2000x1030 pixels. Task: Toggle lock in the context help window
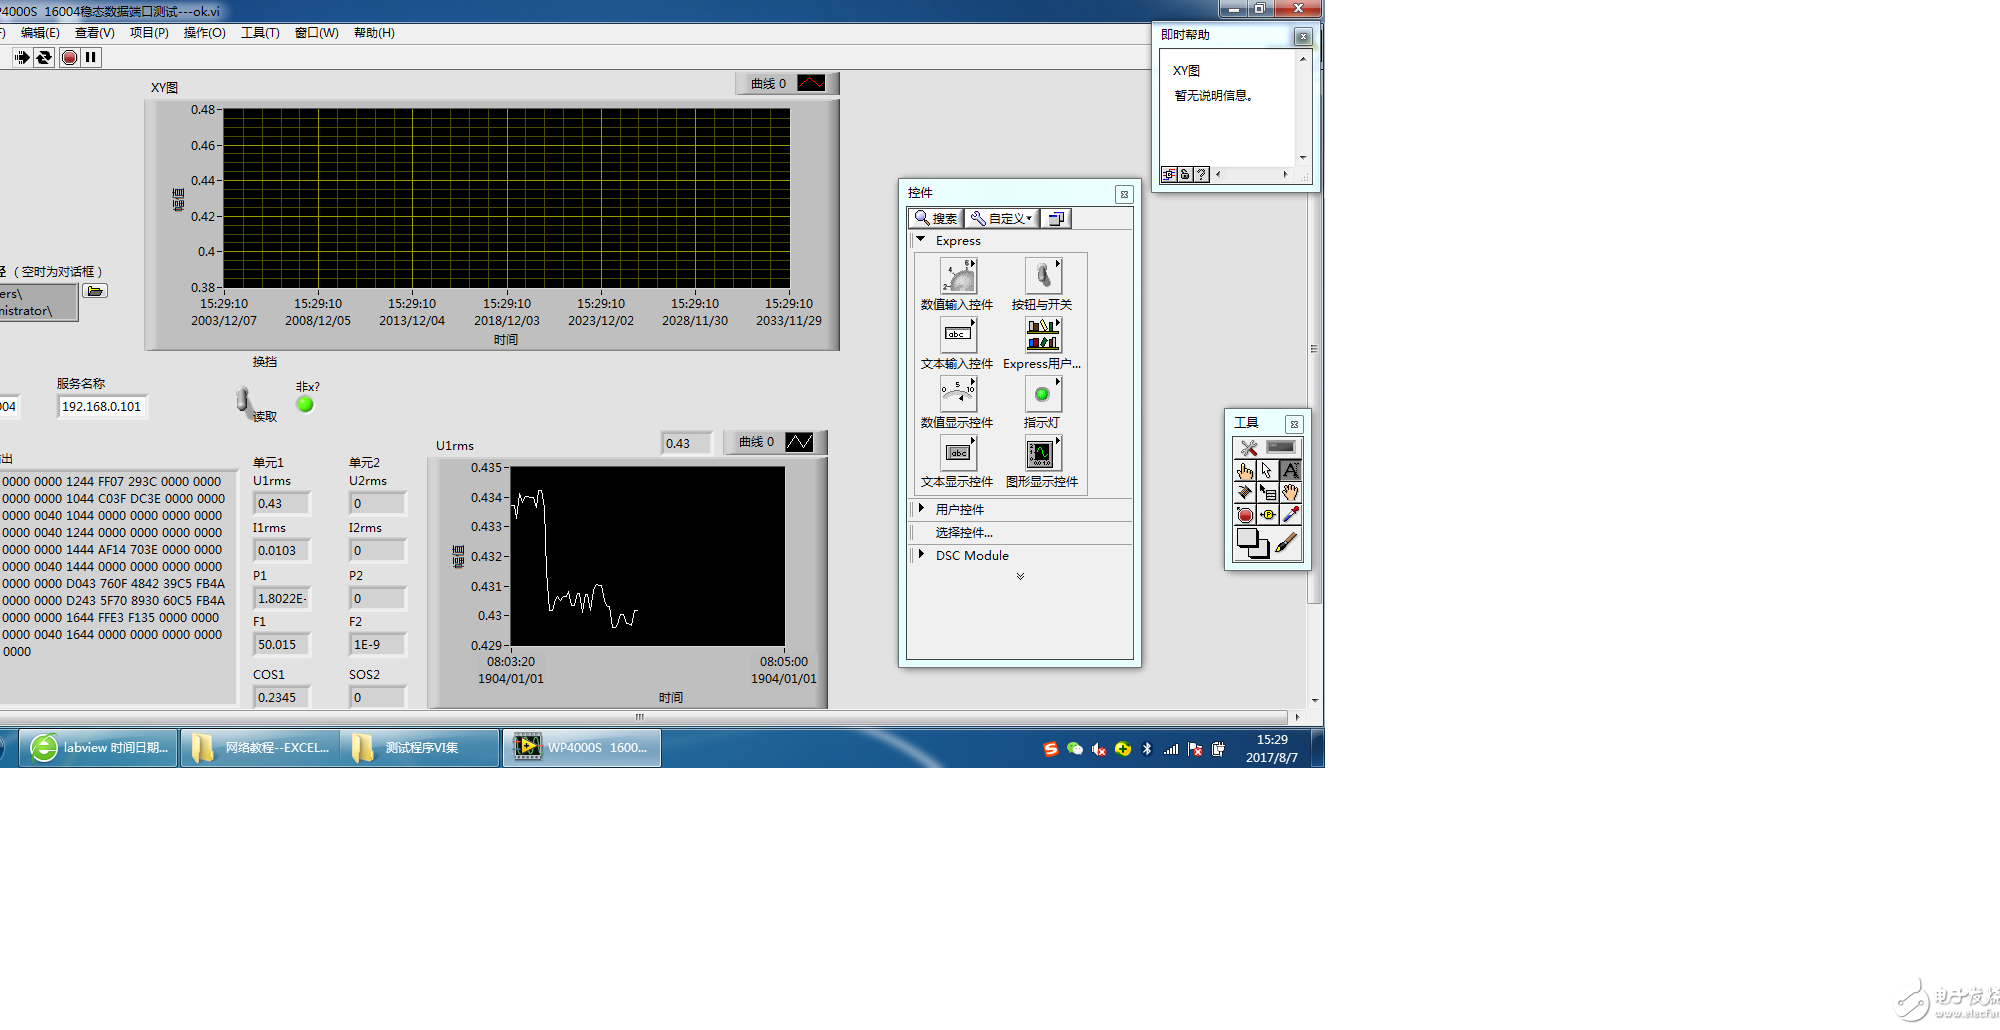[x=1185, y=175]
